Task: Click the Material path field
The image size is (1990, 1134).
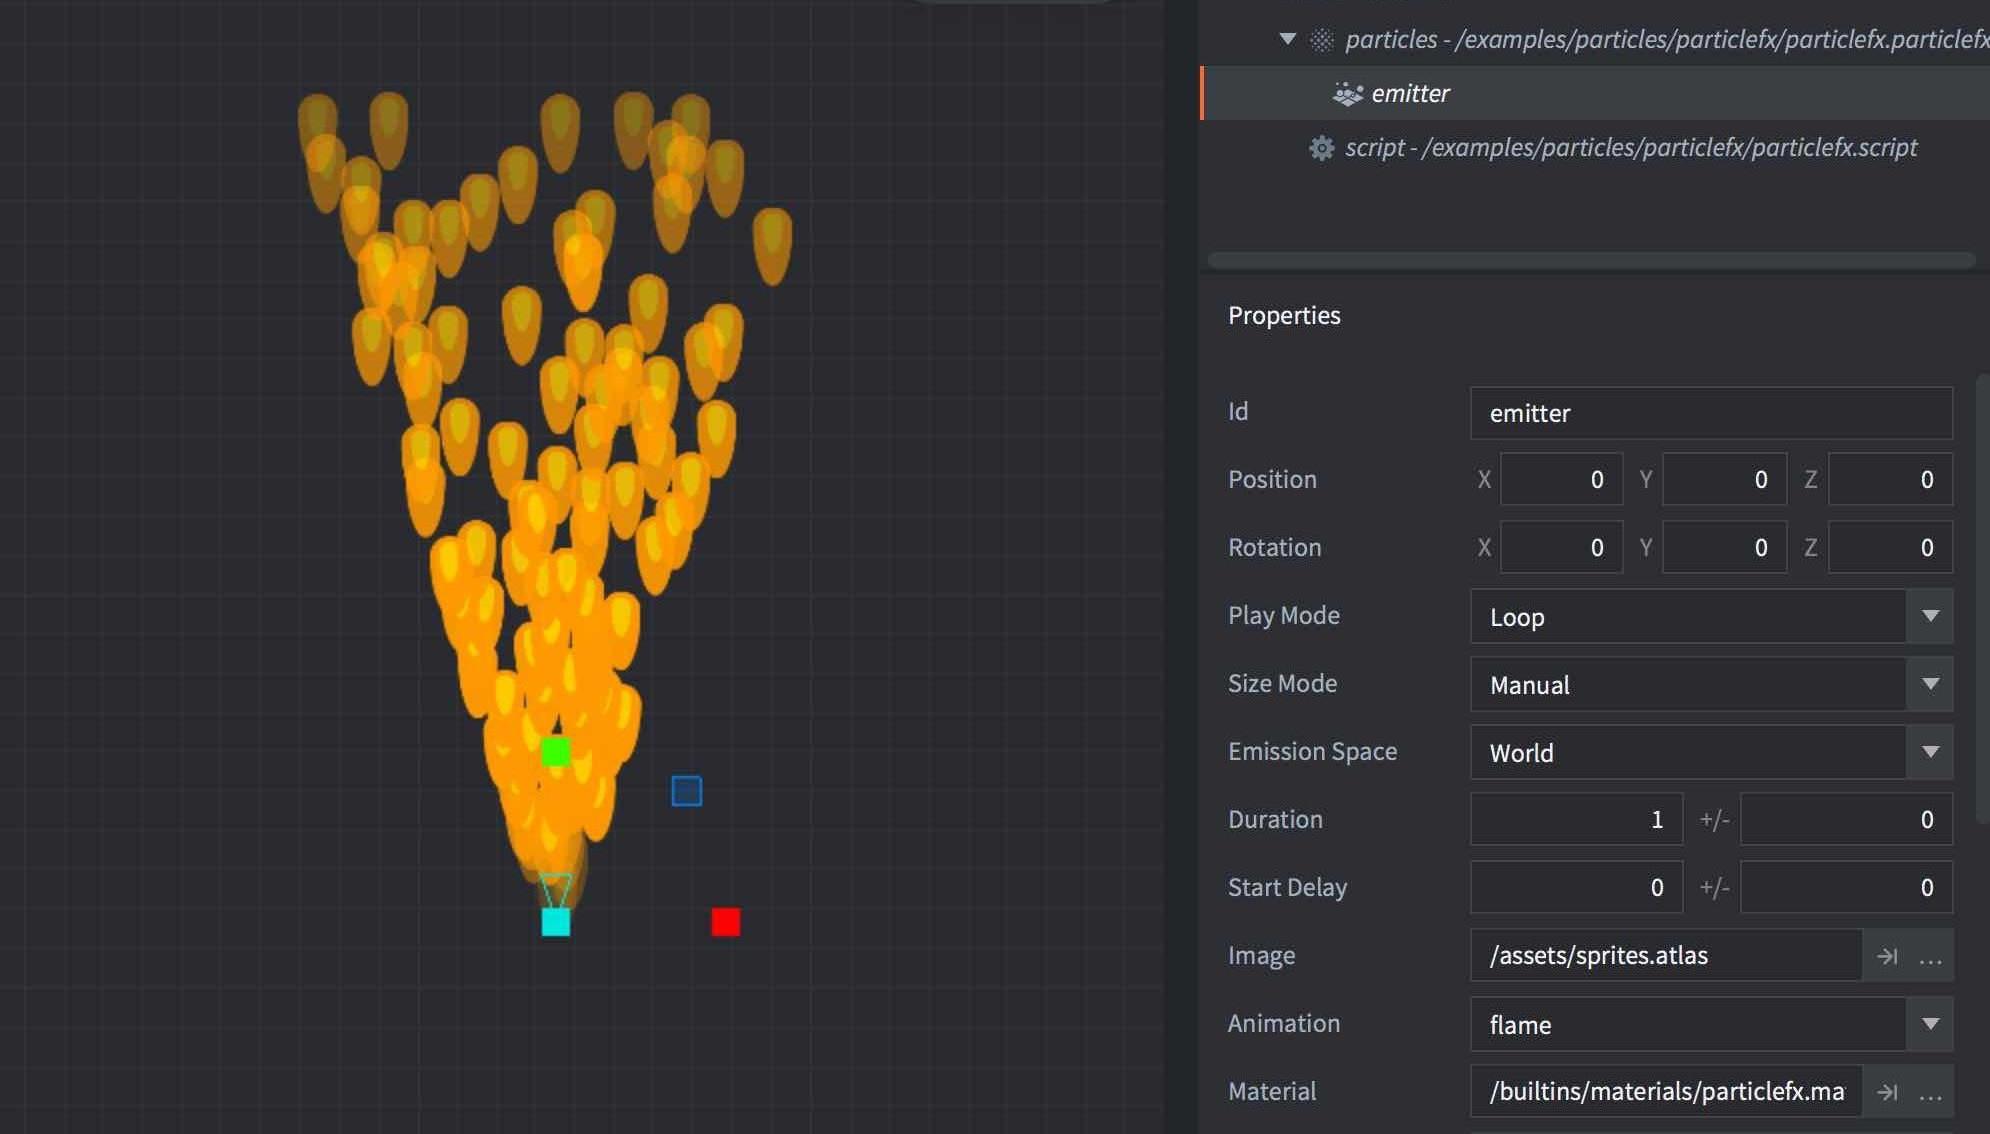Action: [x=1665, y=1092]
